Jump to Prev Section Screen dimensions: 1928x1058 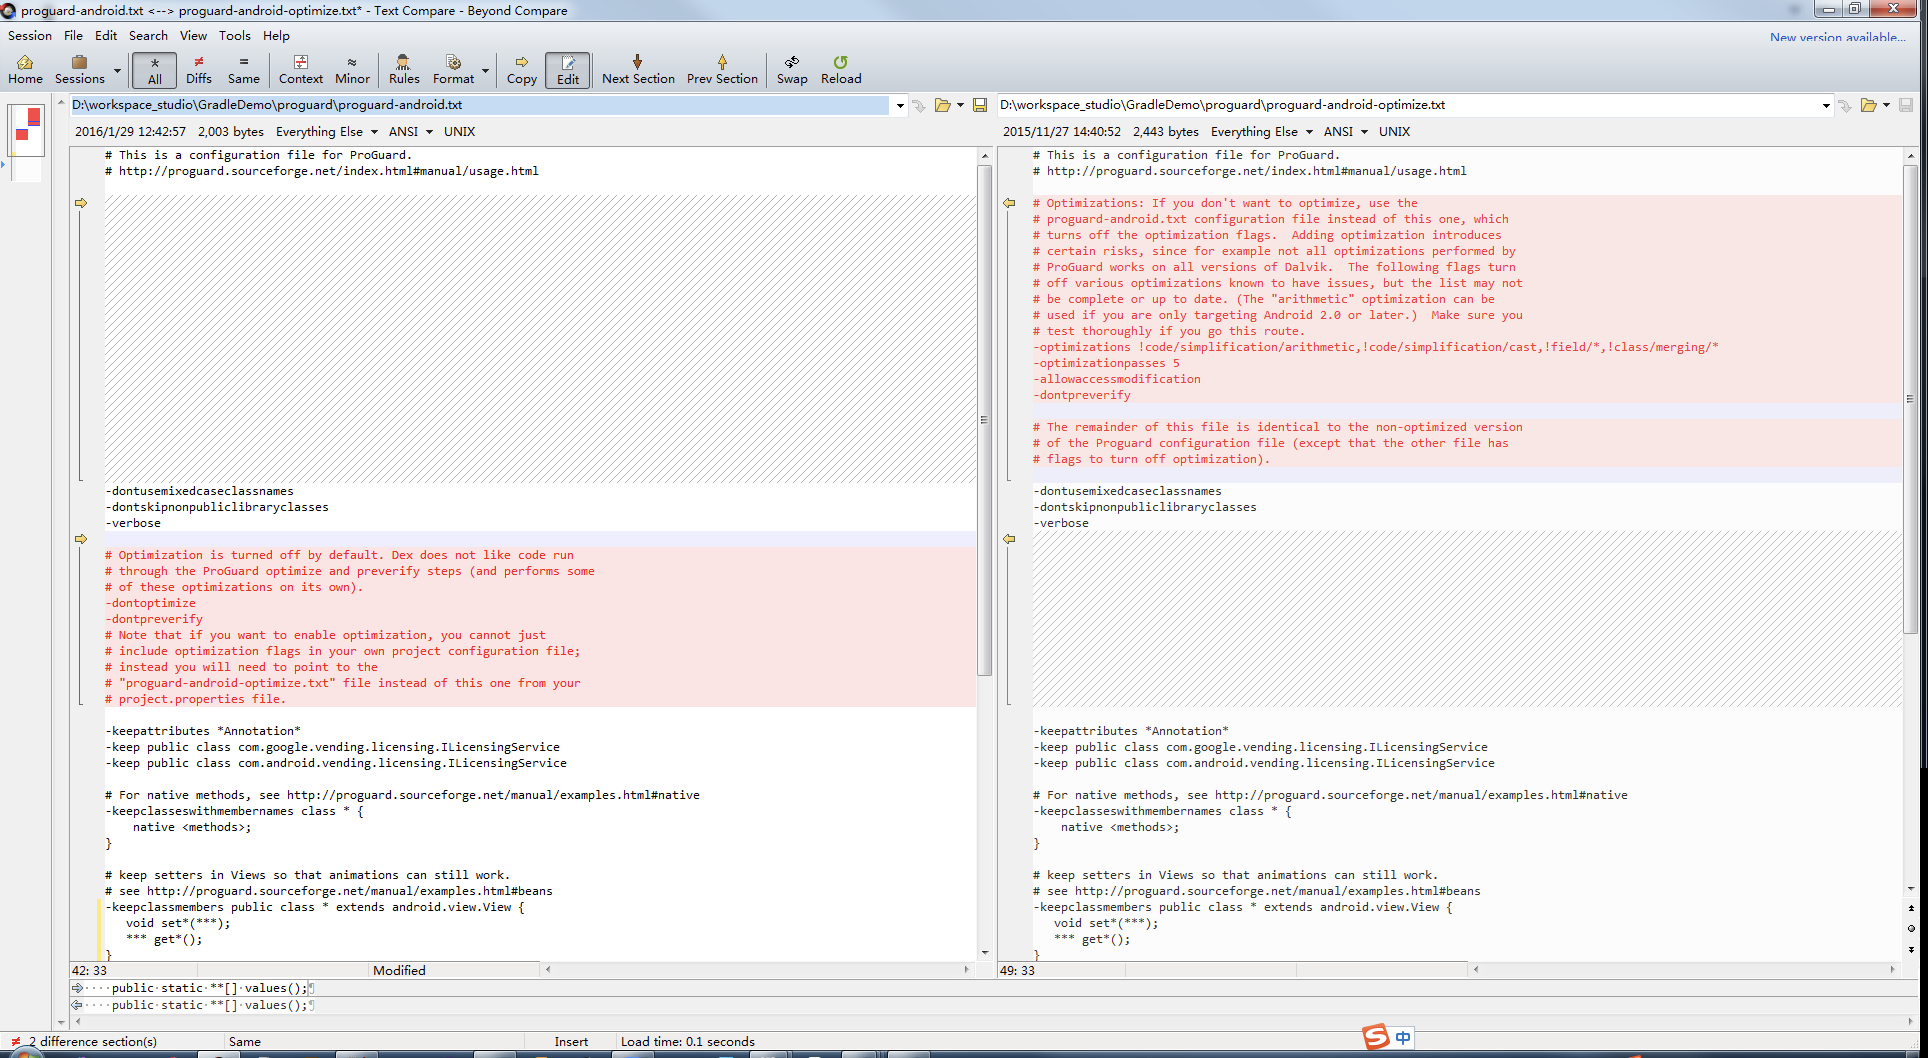pos(722,70)
